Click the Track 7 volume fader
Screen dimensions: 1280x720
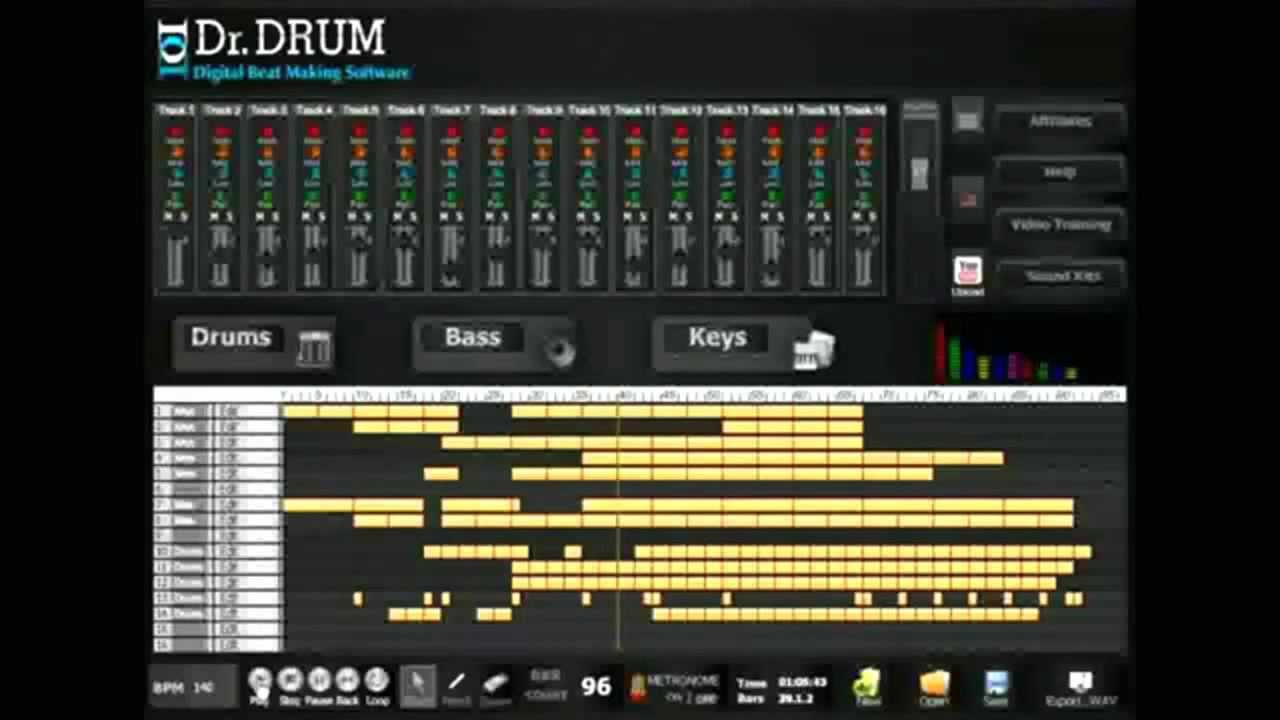tap(451, 258)
